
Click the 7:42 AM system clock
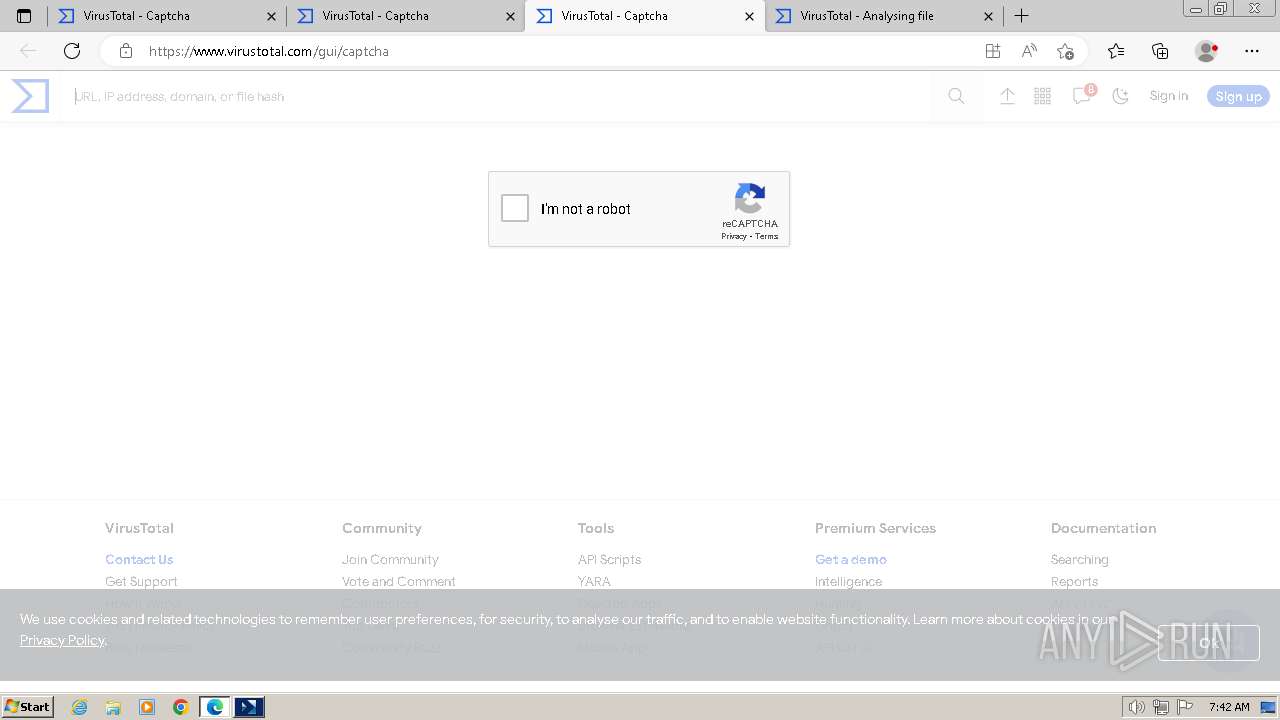tap(1229, 707)
